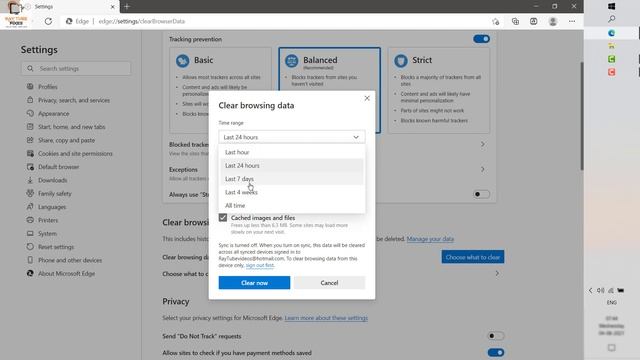The width and height of the screenshot is (640, 360).
Task: Open the favorites star icon in the toolbar
Action: (496, 21)
